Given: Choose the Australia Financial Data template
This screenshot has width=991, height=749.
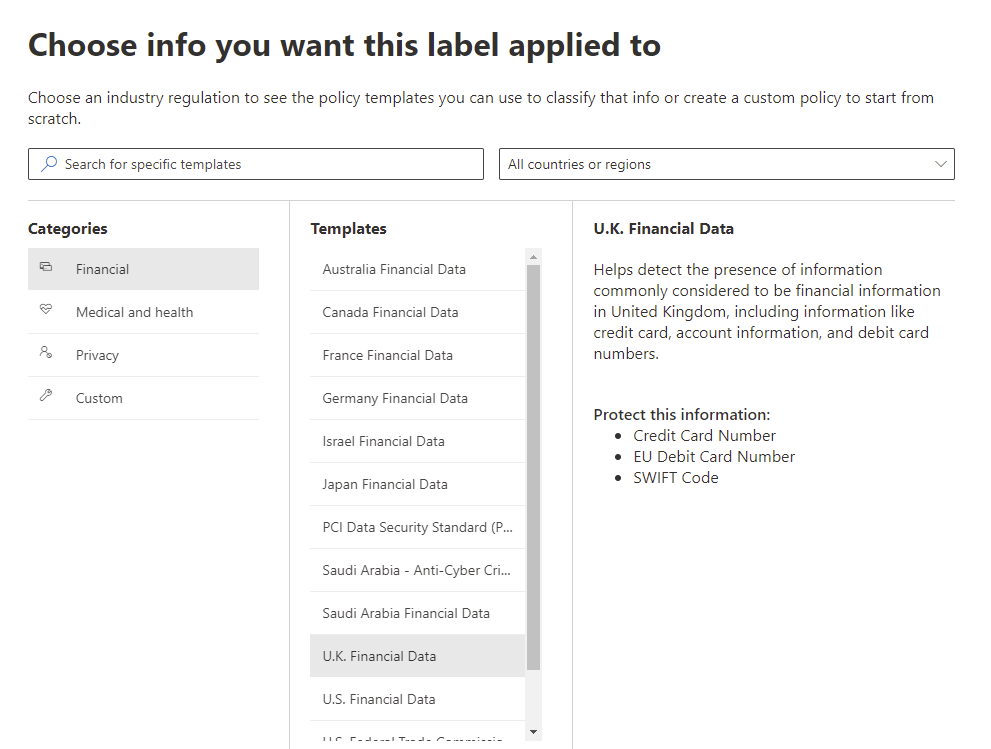Looking at the screenshot, I should (x=394, y=269).
